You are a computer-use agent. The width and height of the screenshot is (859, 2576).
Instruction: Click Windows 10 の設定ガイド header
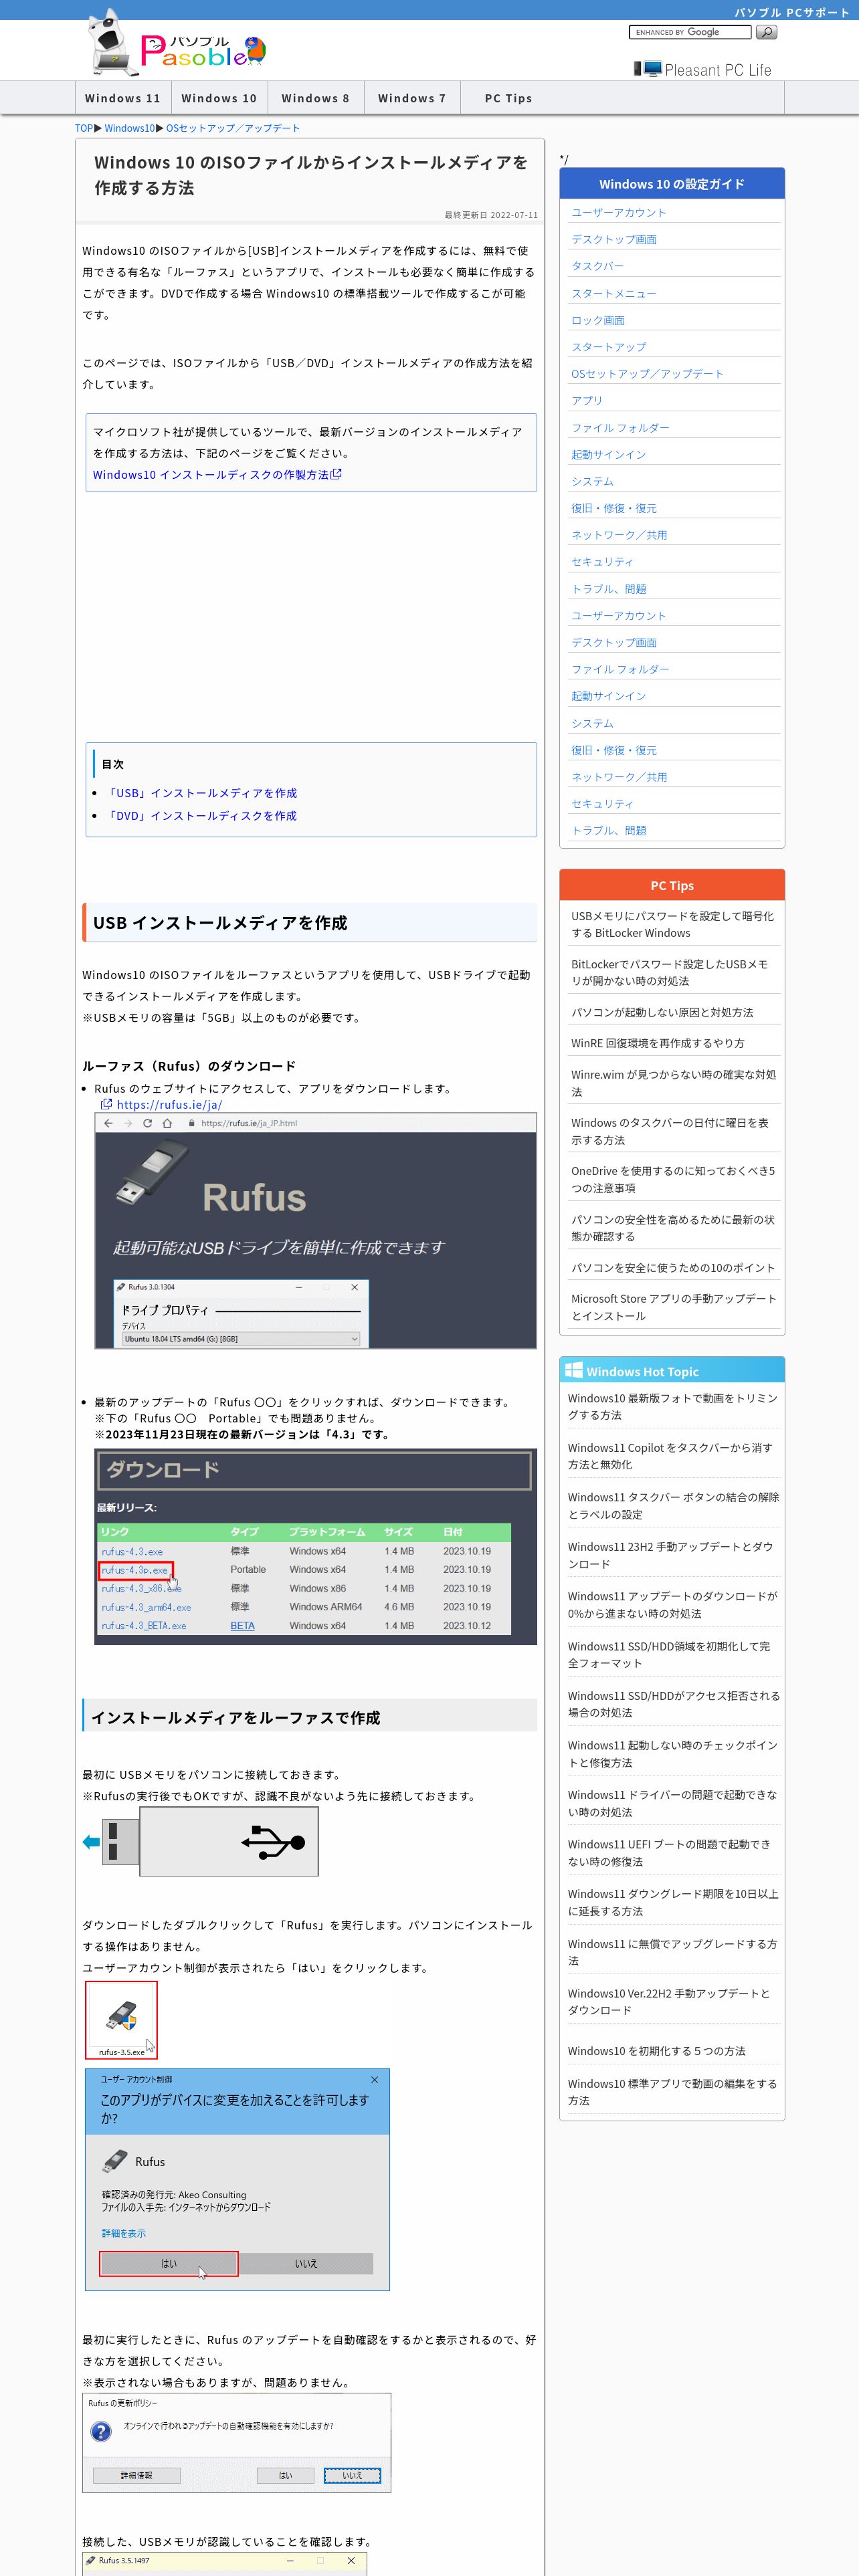tap(672, 184)
